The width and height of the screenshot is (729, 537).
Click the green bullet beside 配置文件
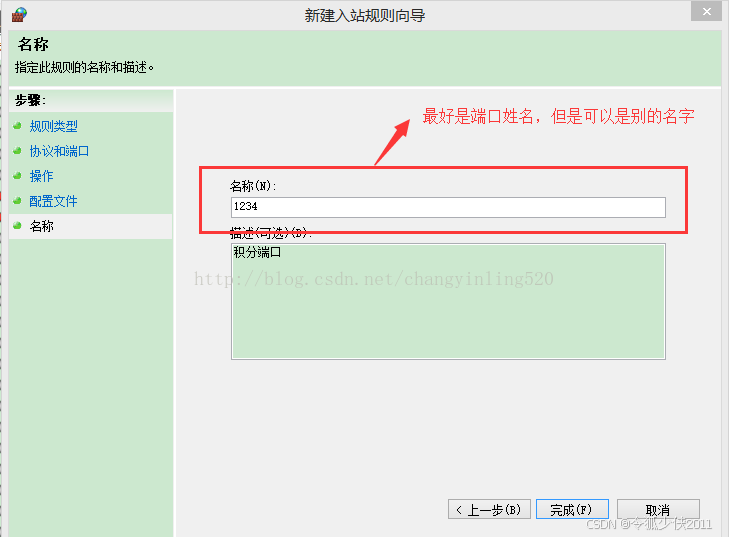click(18, 201)
